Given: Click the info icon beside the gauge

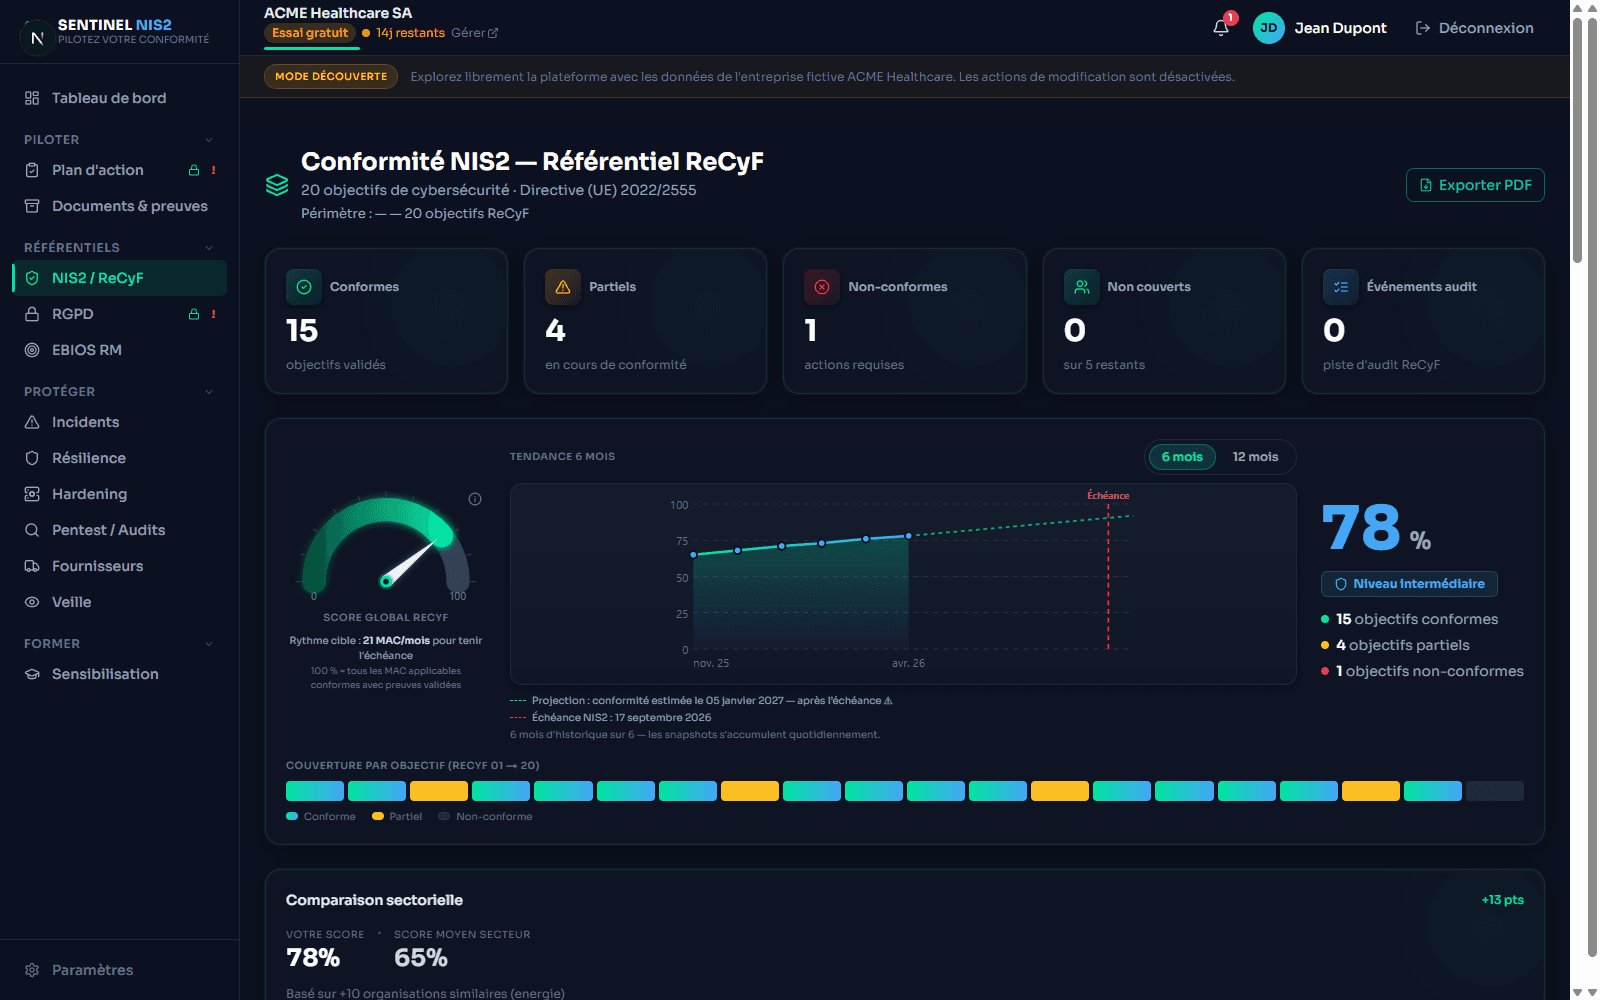Looking at the screenshot, I should coord(475,499).
